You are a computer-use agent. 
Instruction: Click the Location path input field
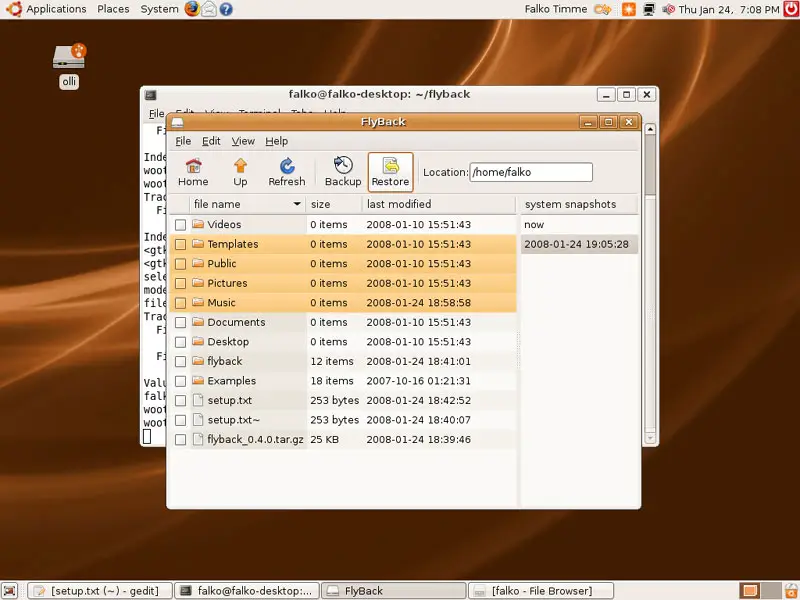coord(531,172)
